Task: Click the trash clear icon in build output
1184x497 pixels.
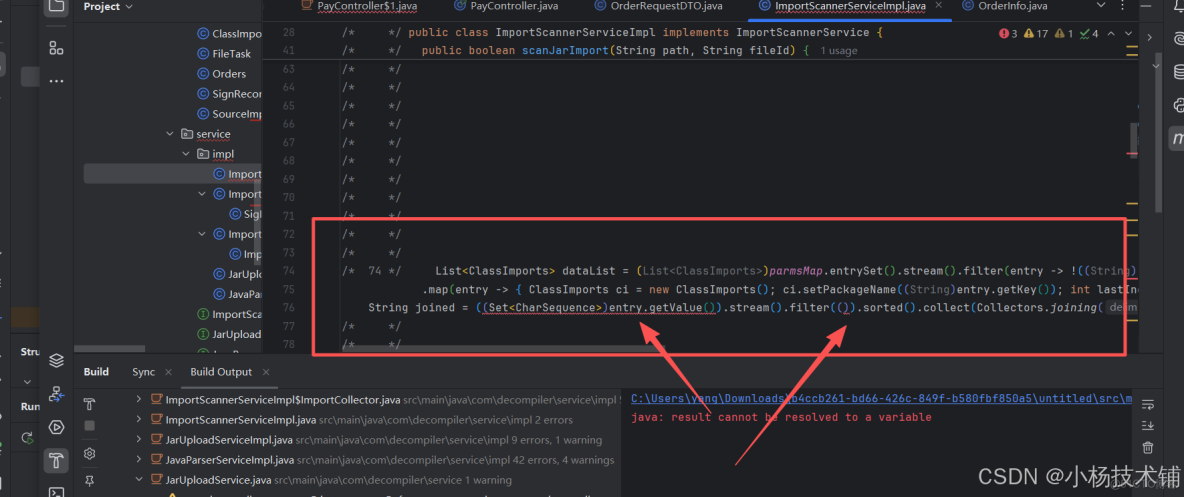Action: 1148,447
